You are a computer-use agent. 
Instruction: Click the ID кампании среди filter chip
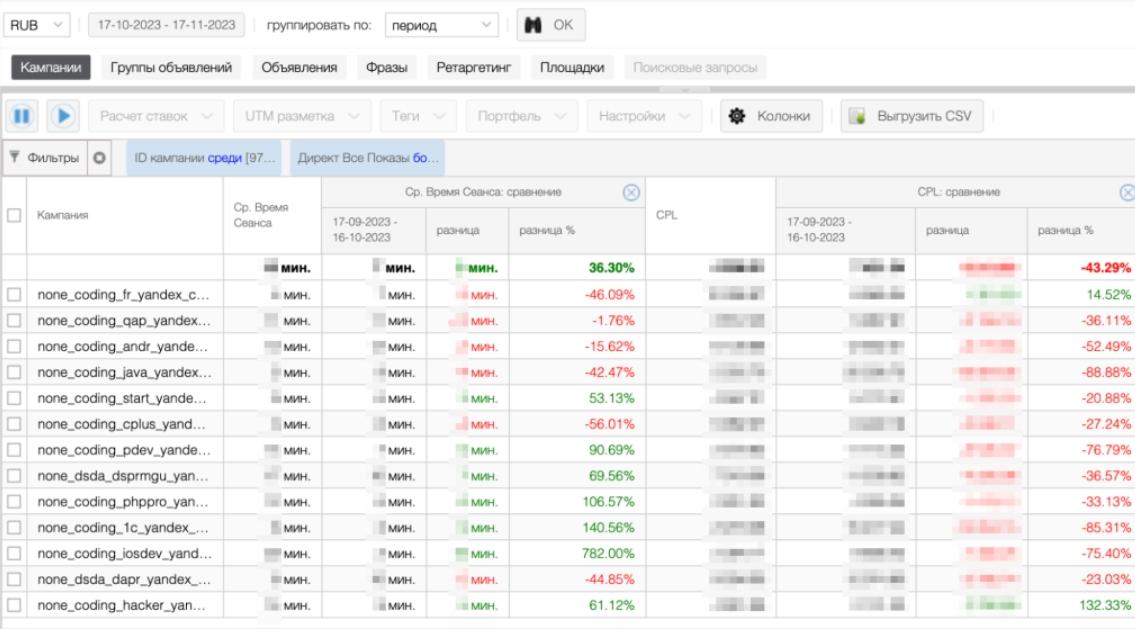click(205, 158)
